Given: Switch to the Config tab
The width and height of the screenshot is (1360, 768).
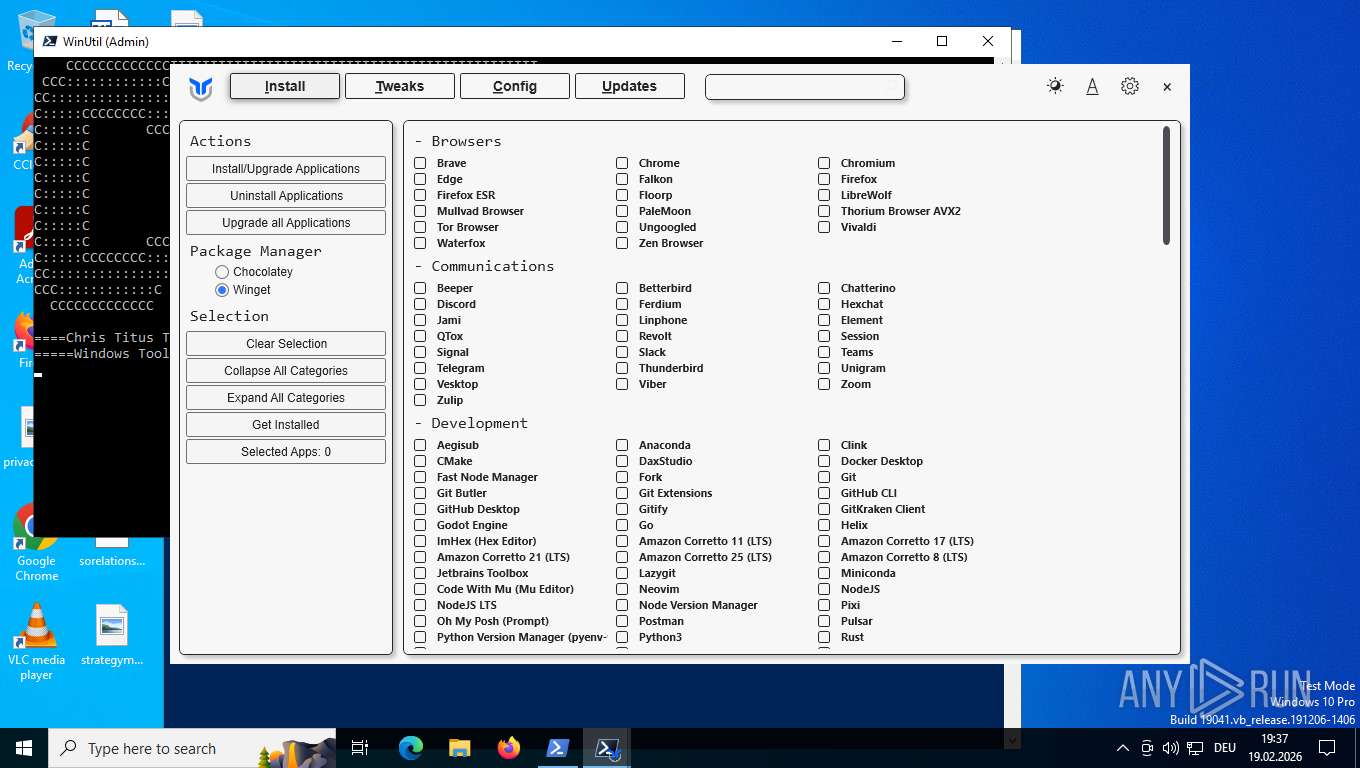Looking at the screenshot, I should [x=515, y=87].
